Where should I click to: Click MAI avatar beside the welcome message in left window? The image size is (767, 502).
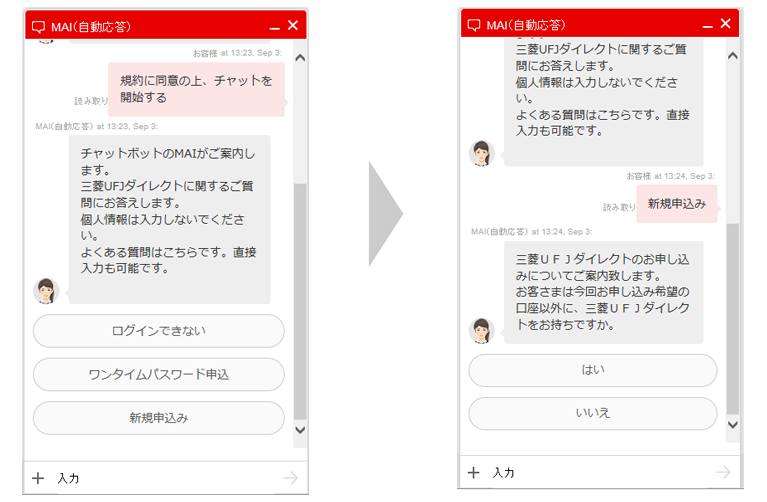[46, 291]
